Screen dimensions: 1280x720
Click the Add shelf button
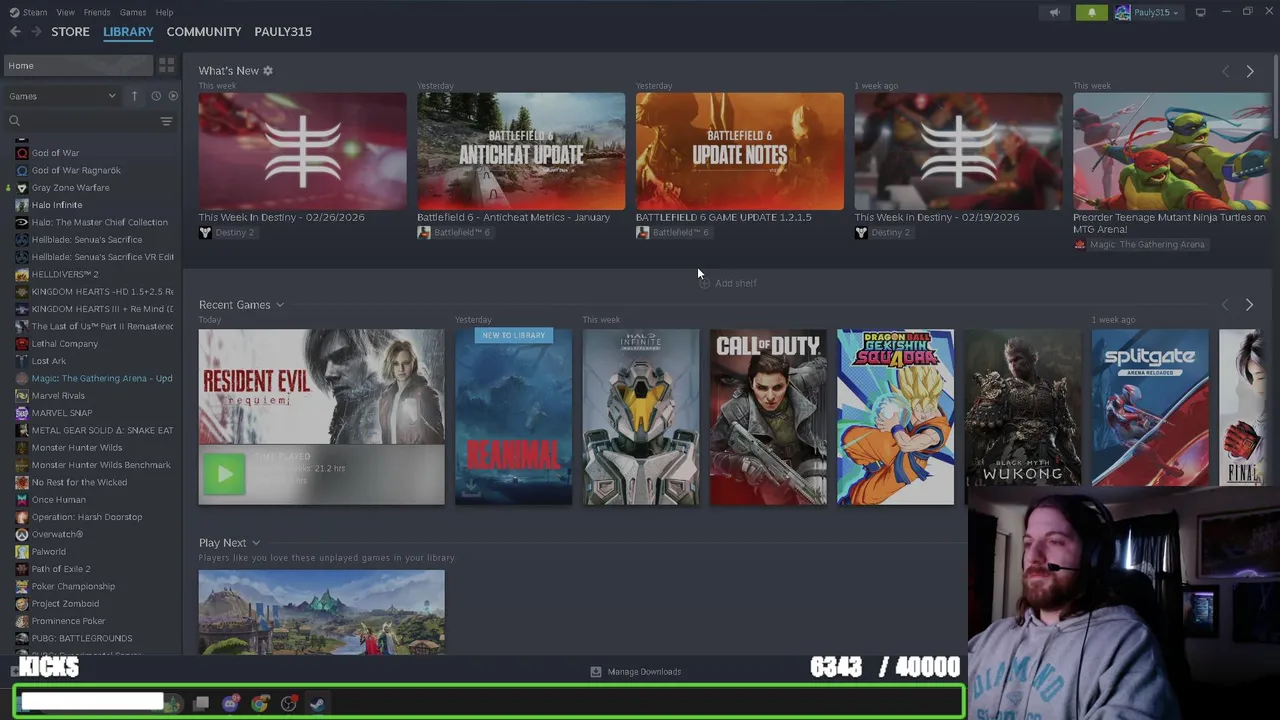[728, 283]
